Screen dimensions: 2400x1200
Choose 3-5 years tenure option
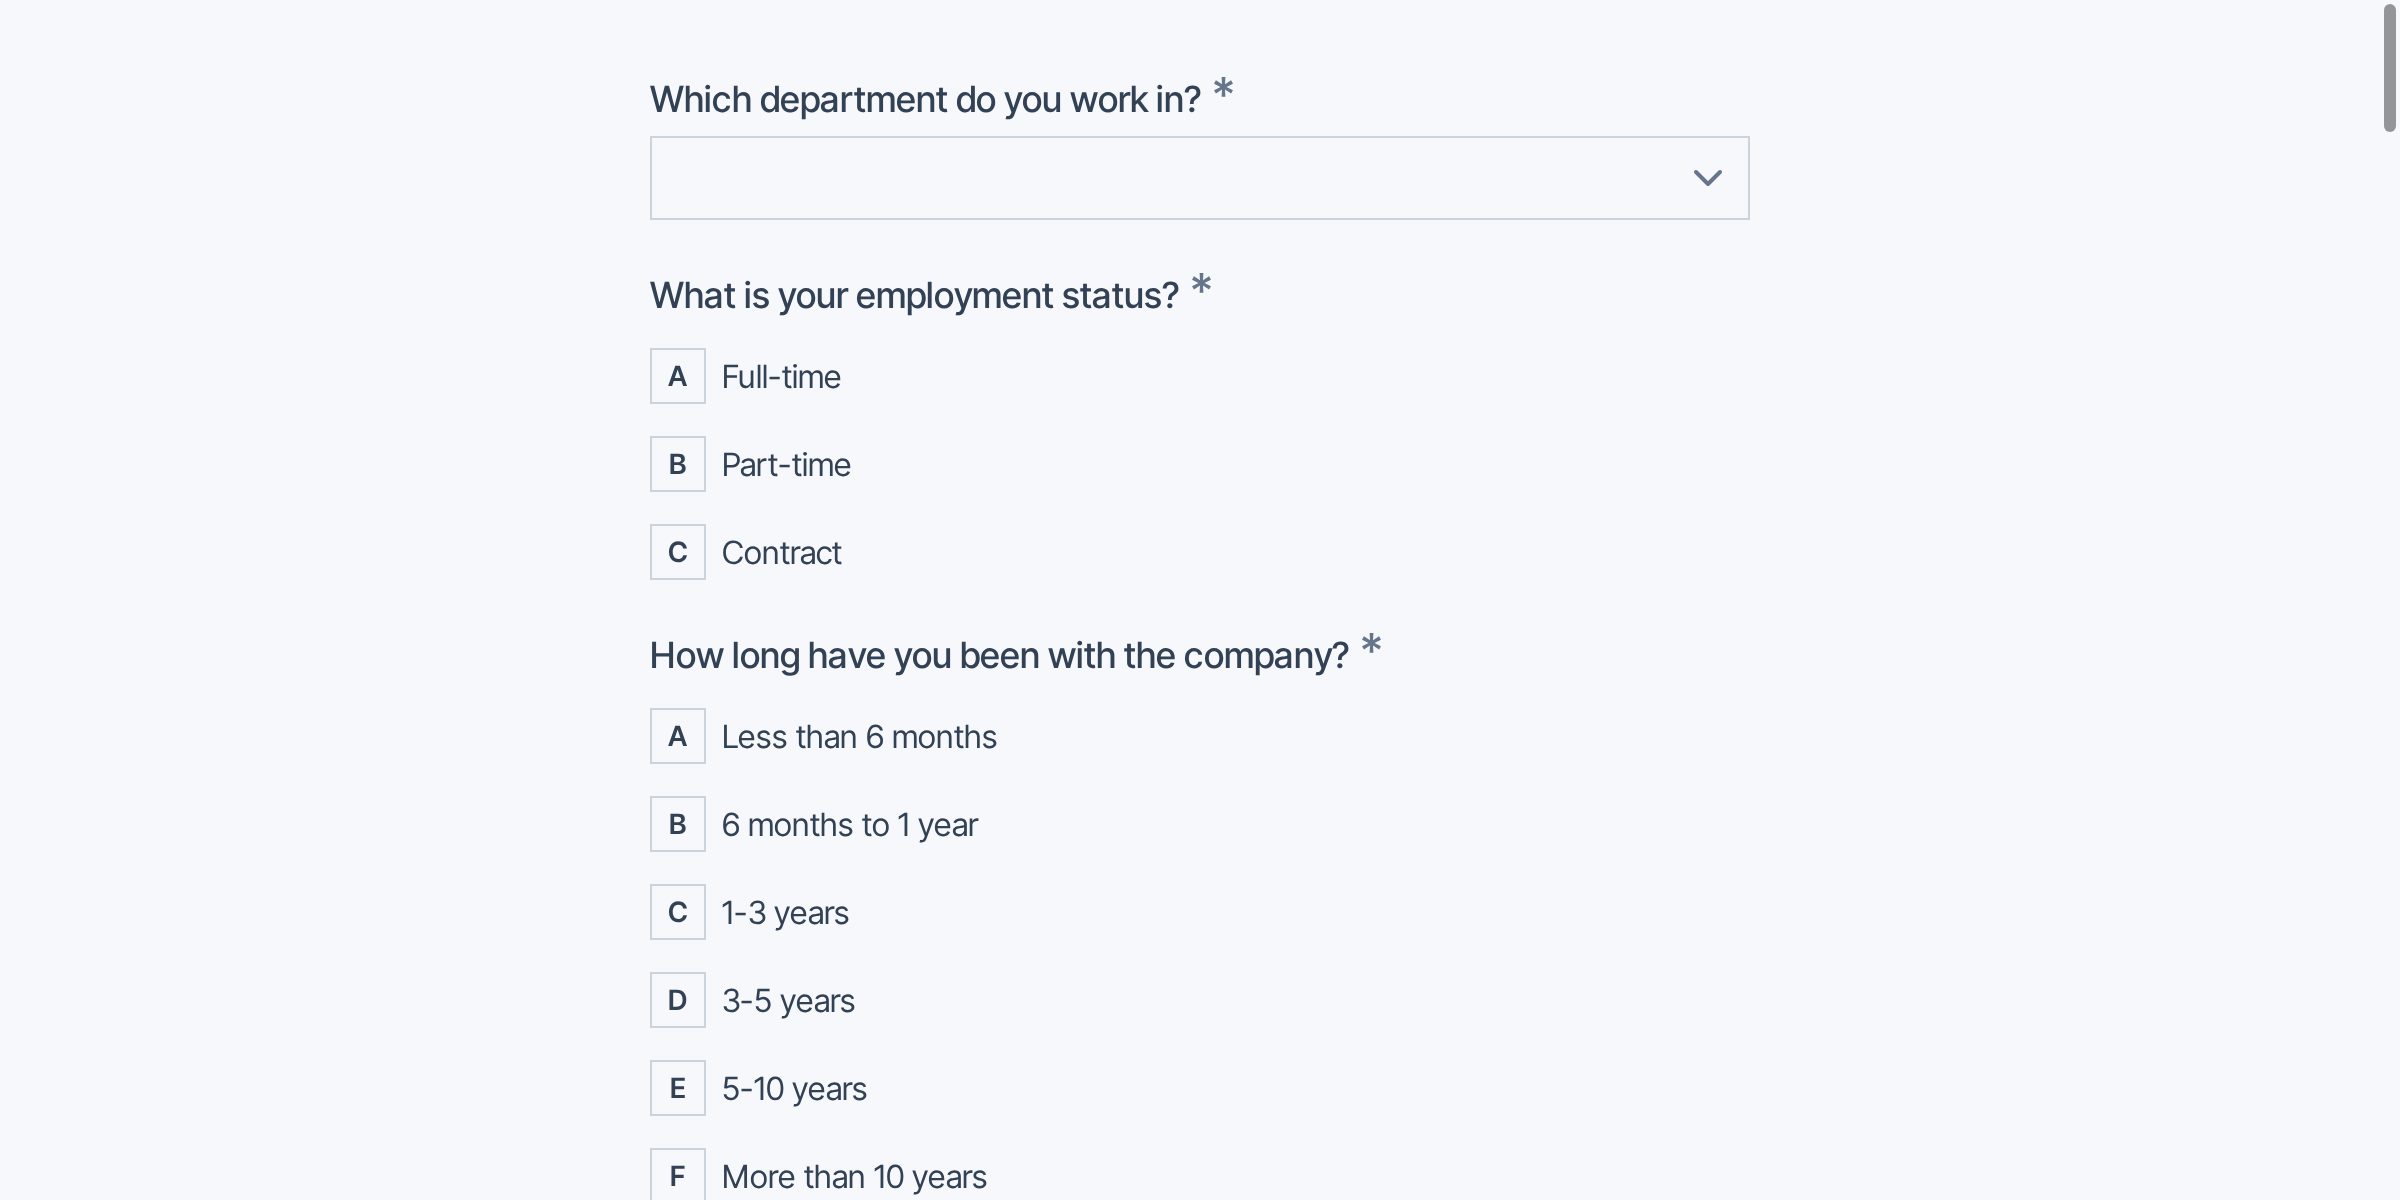tap(787, 1000)
